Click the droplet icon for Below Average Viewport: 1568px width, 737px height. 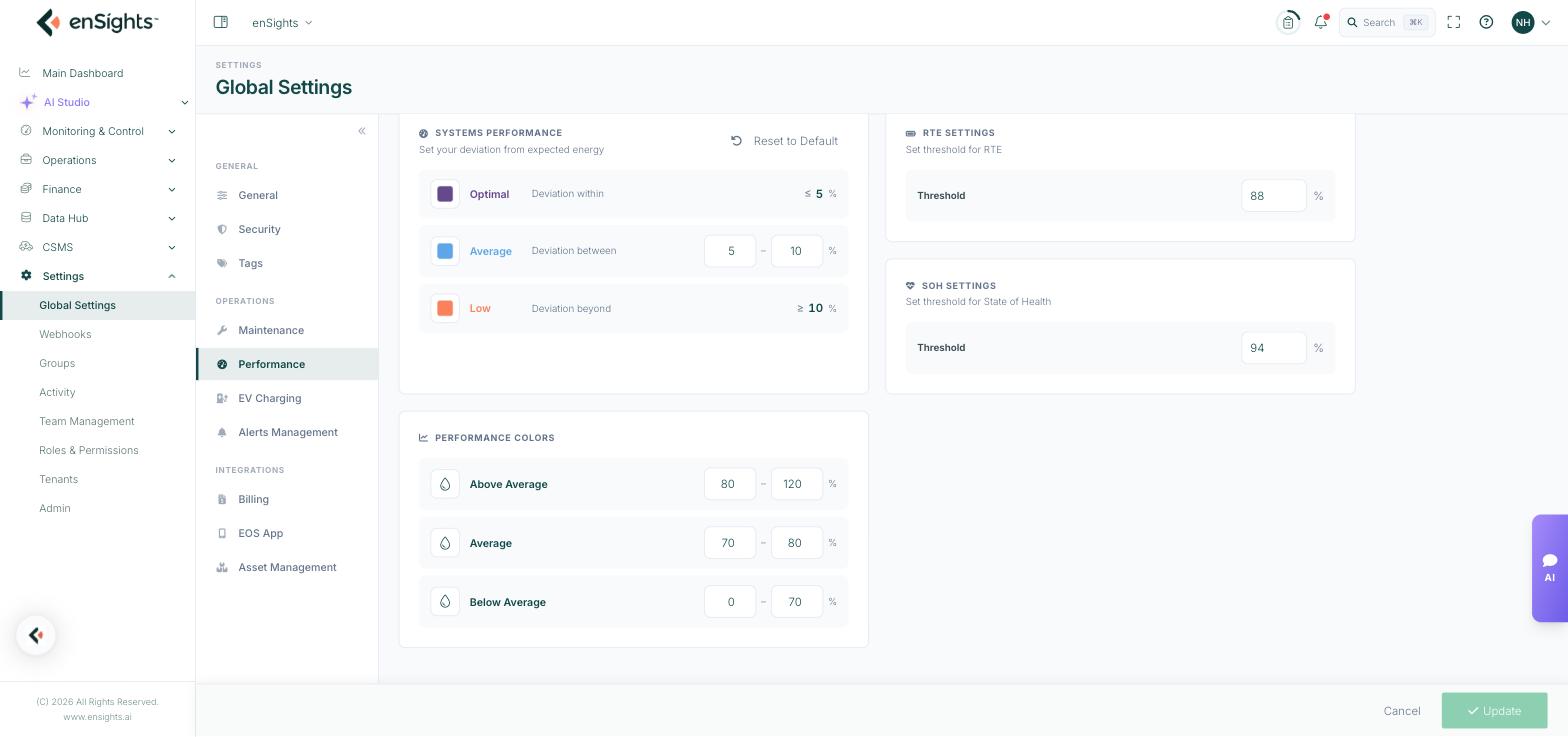click(x=445, y=602)
